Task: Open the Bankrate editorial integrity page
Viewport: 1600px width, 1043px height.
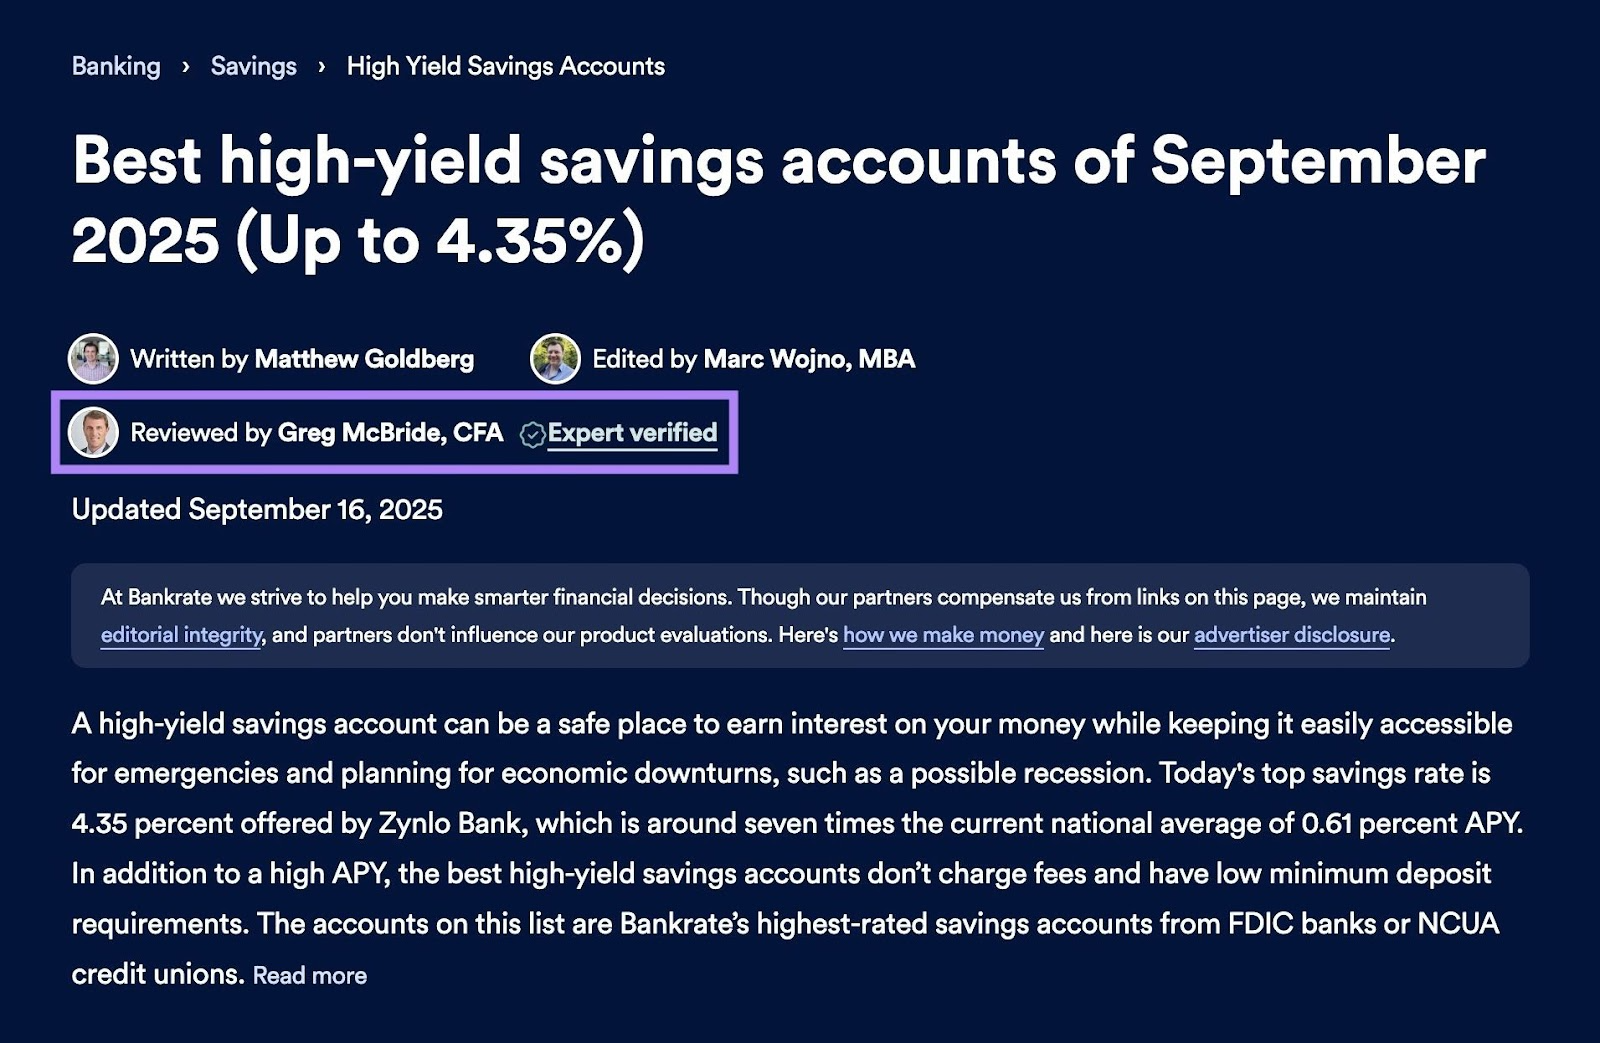Action: click(x=180, y=634)
